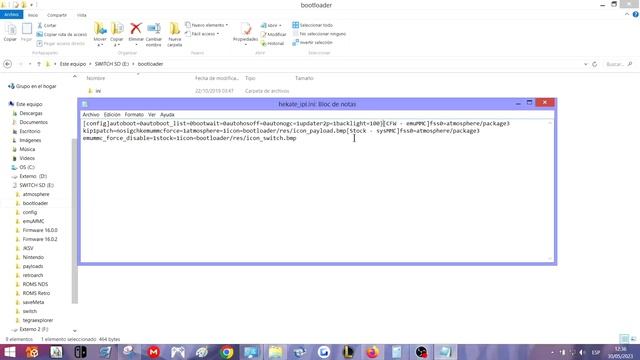Open the Nuevo elemento dropdown
This screenshot has height=360, width=640.
click(207, 25)
